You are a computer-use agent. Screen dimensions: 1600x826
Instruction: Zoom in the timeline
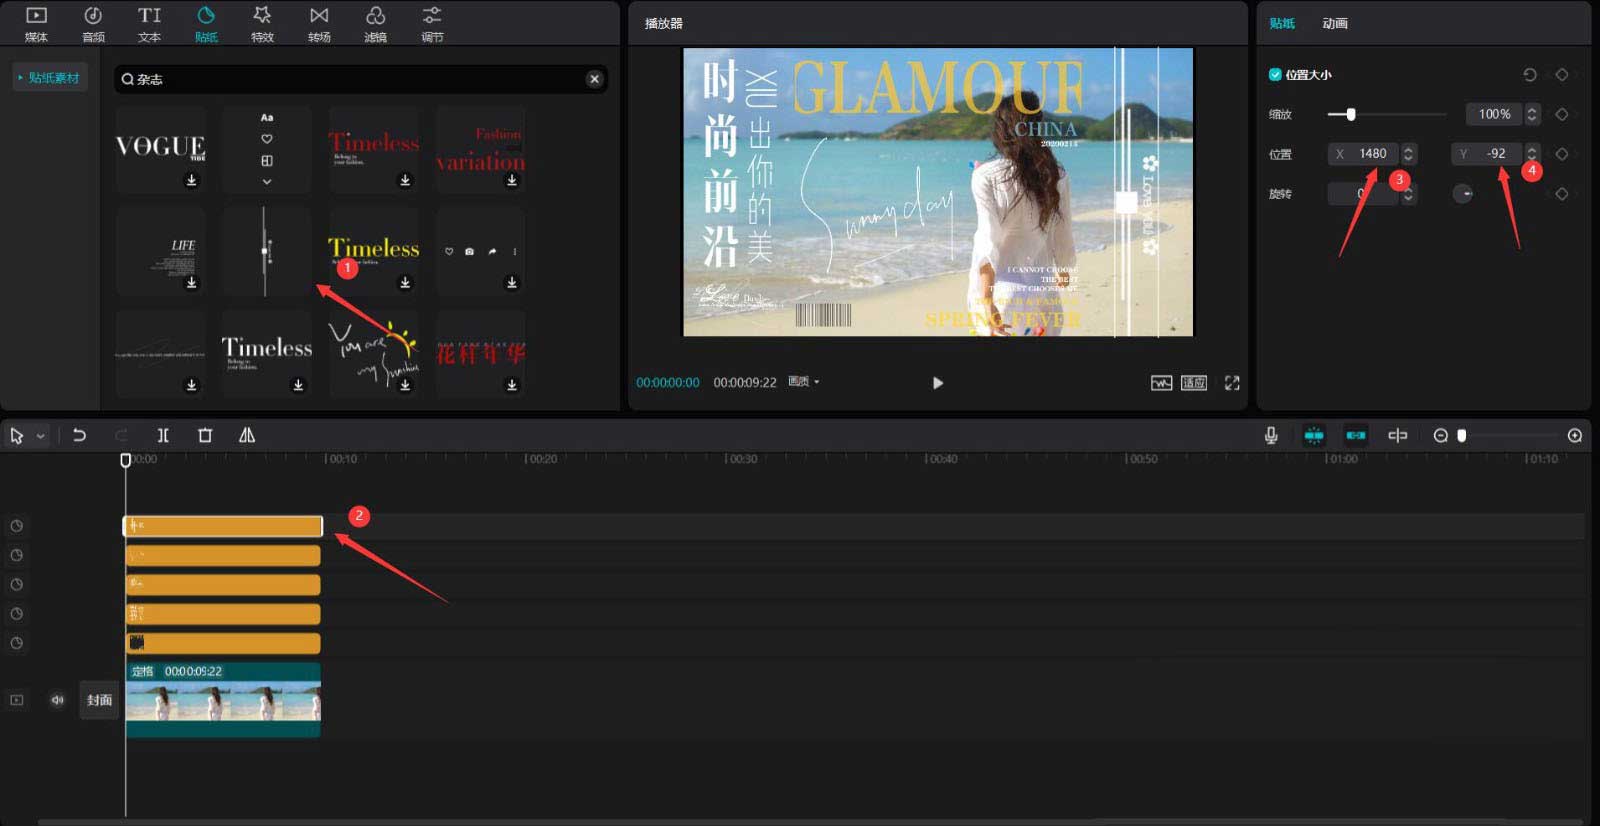point(1574,435)
